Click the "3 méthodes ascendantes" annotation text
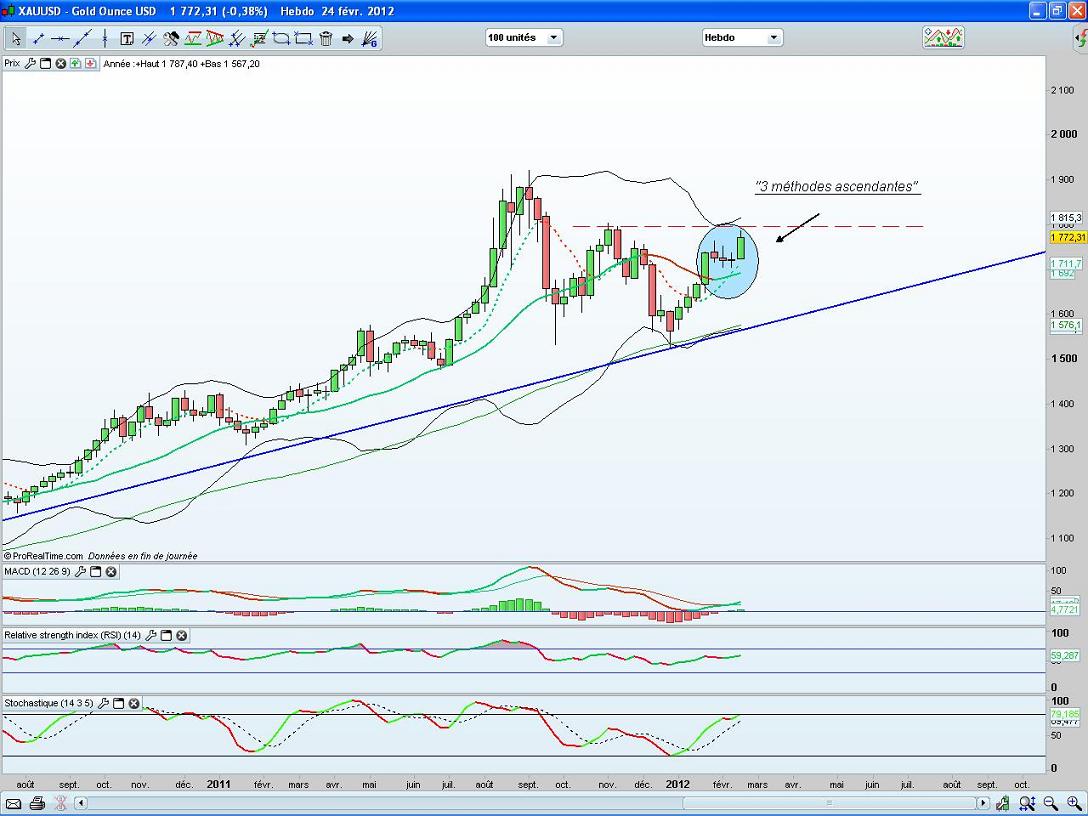The height and width of the screenshot is (816, 1088). tap(836, 187)
